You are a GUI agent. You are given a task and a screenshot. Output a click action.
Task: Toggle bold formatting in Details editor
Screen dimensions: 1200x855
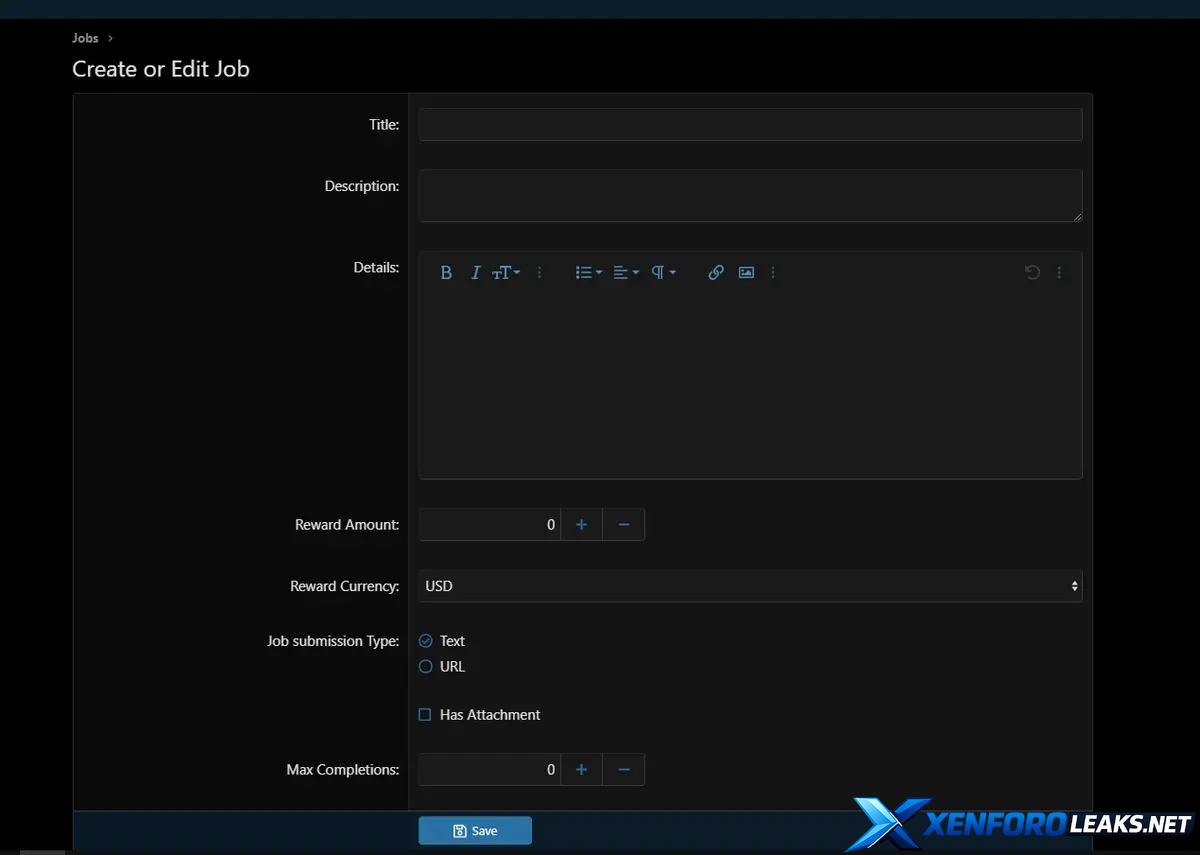tap(446, 273)
